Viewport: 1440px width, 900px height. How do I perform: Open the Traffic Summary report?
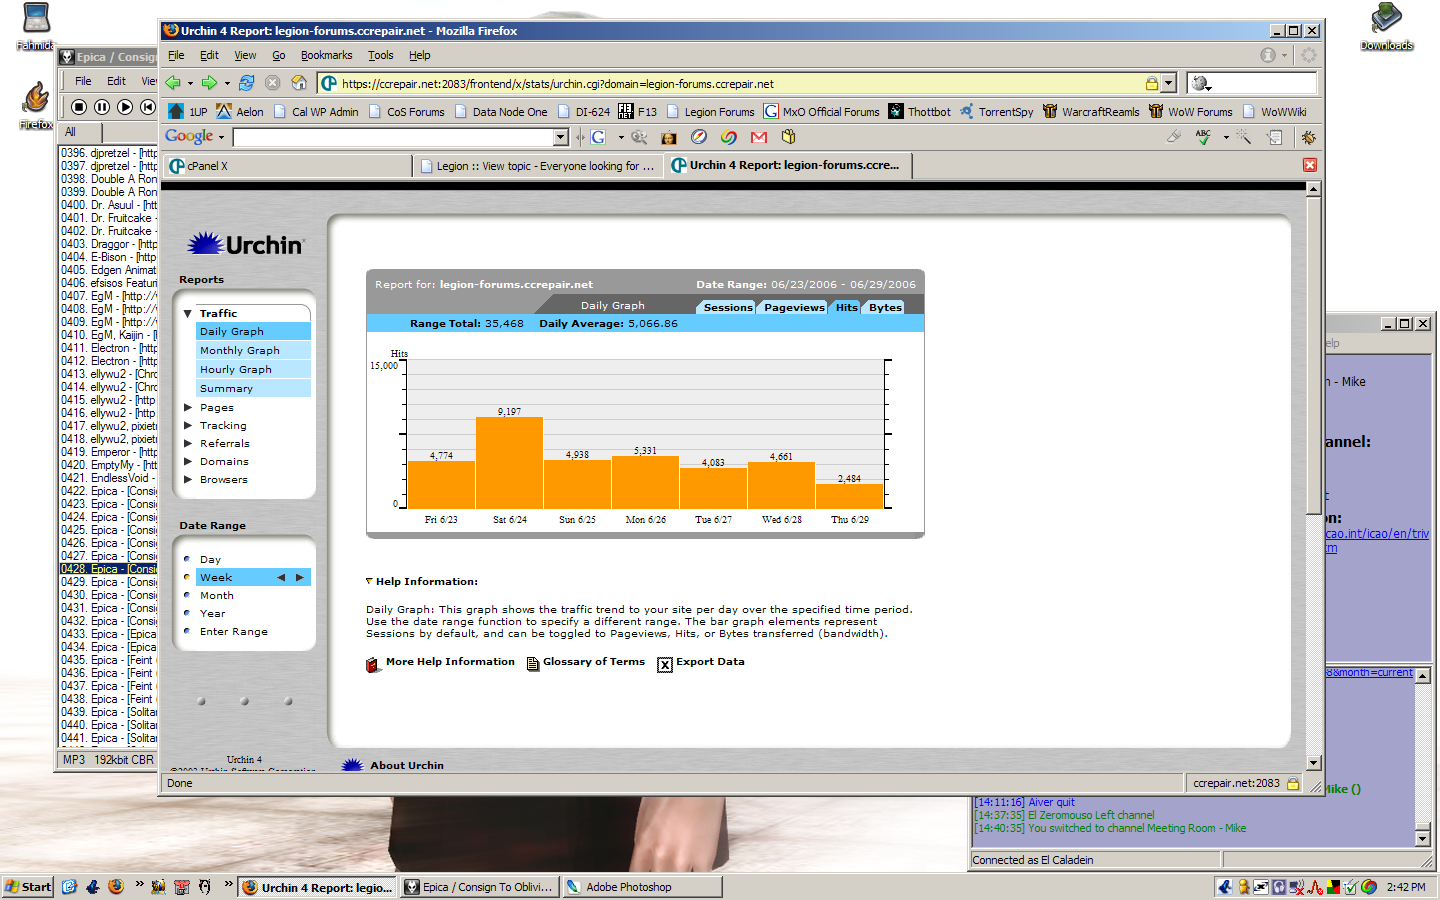(254, 388)
